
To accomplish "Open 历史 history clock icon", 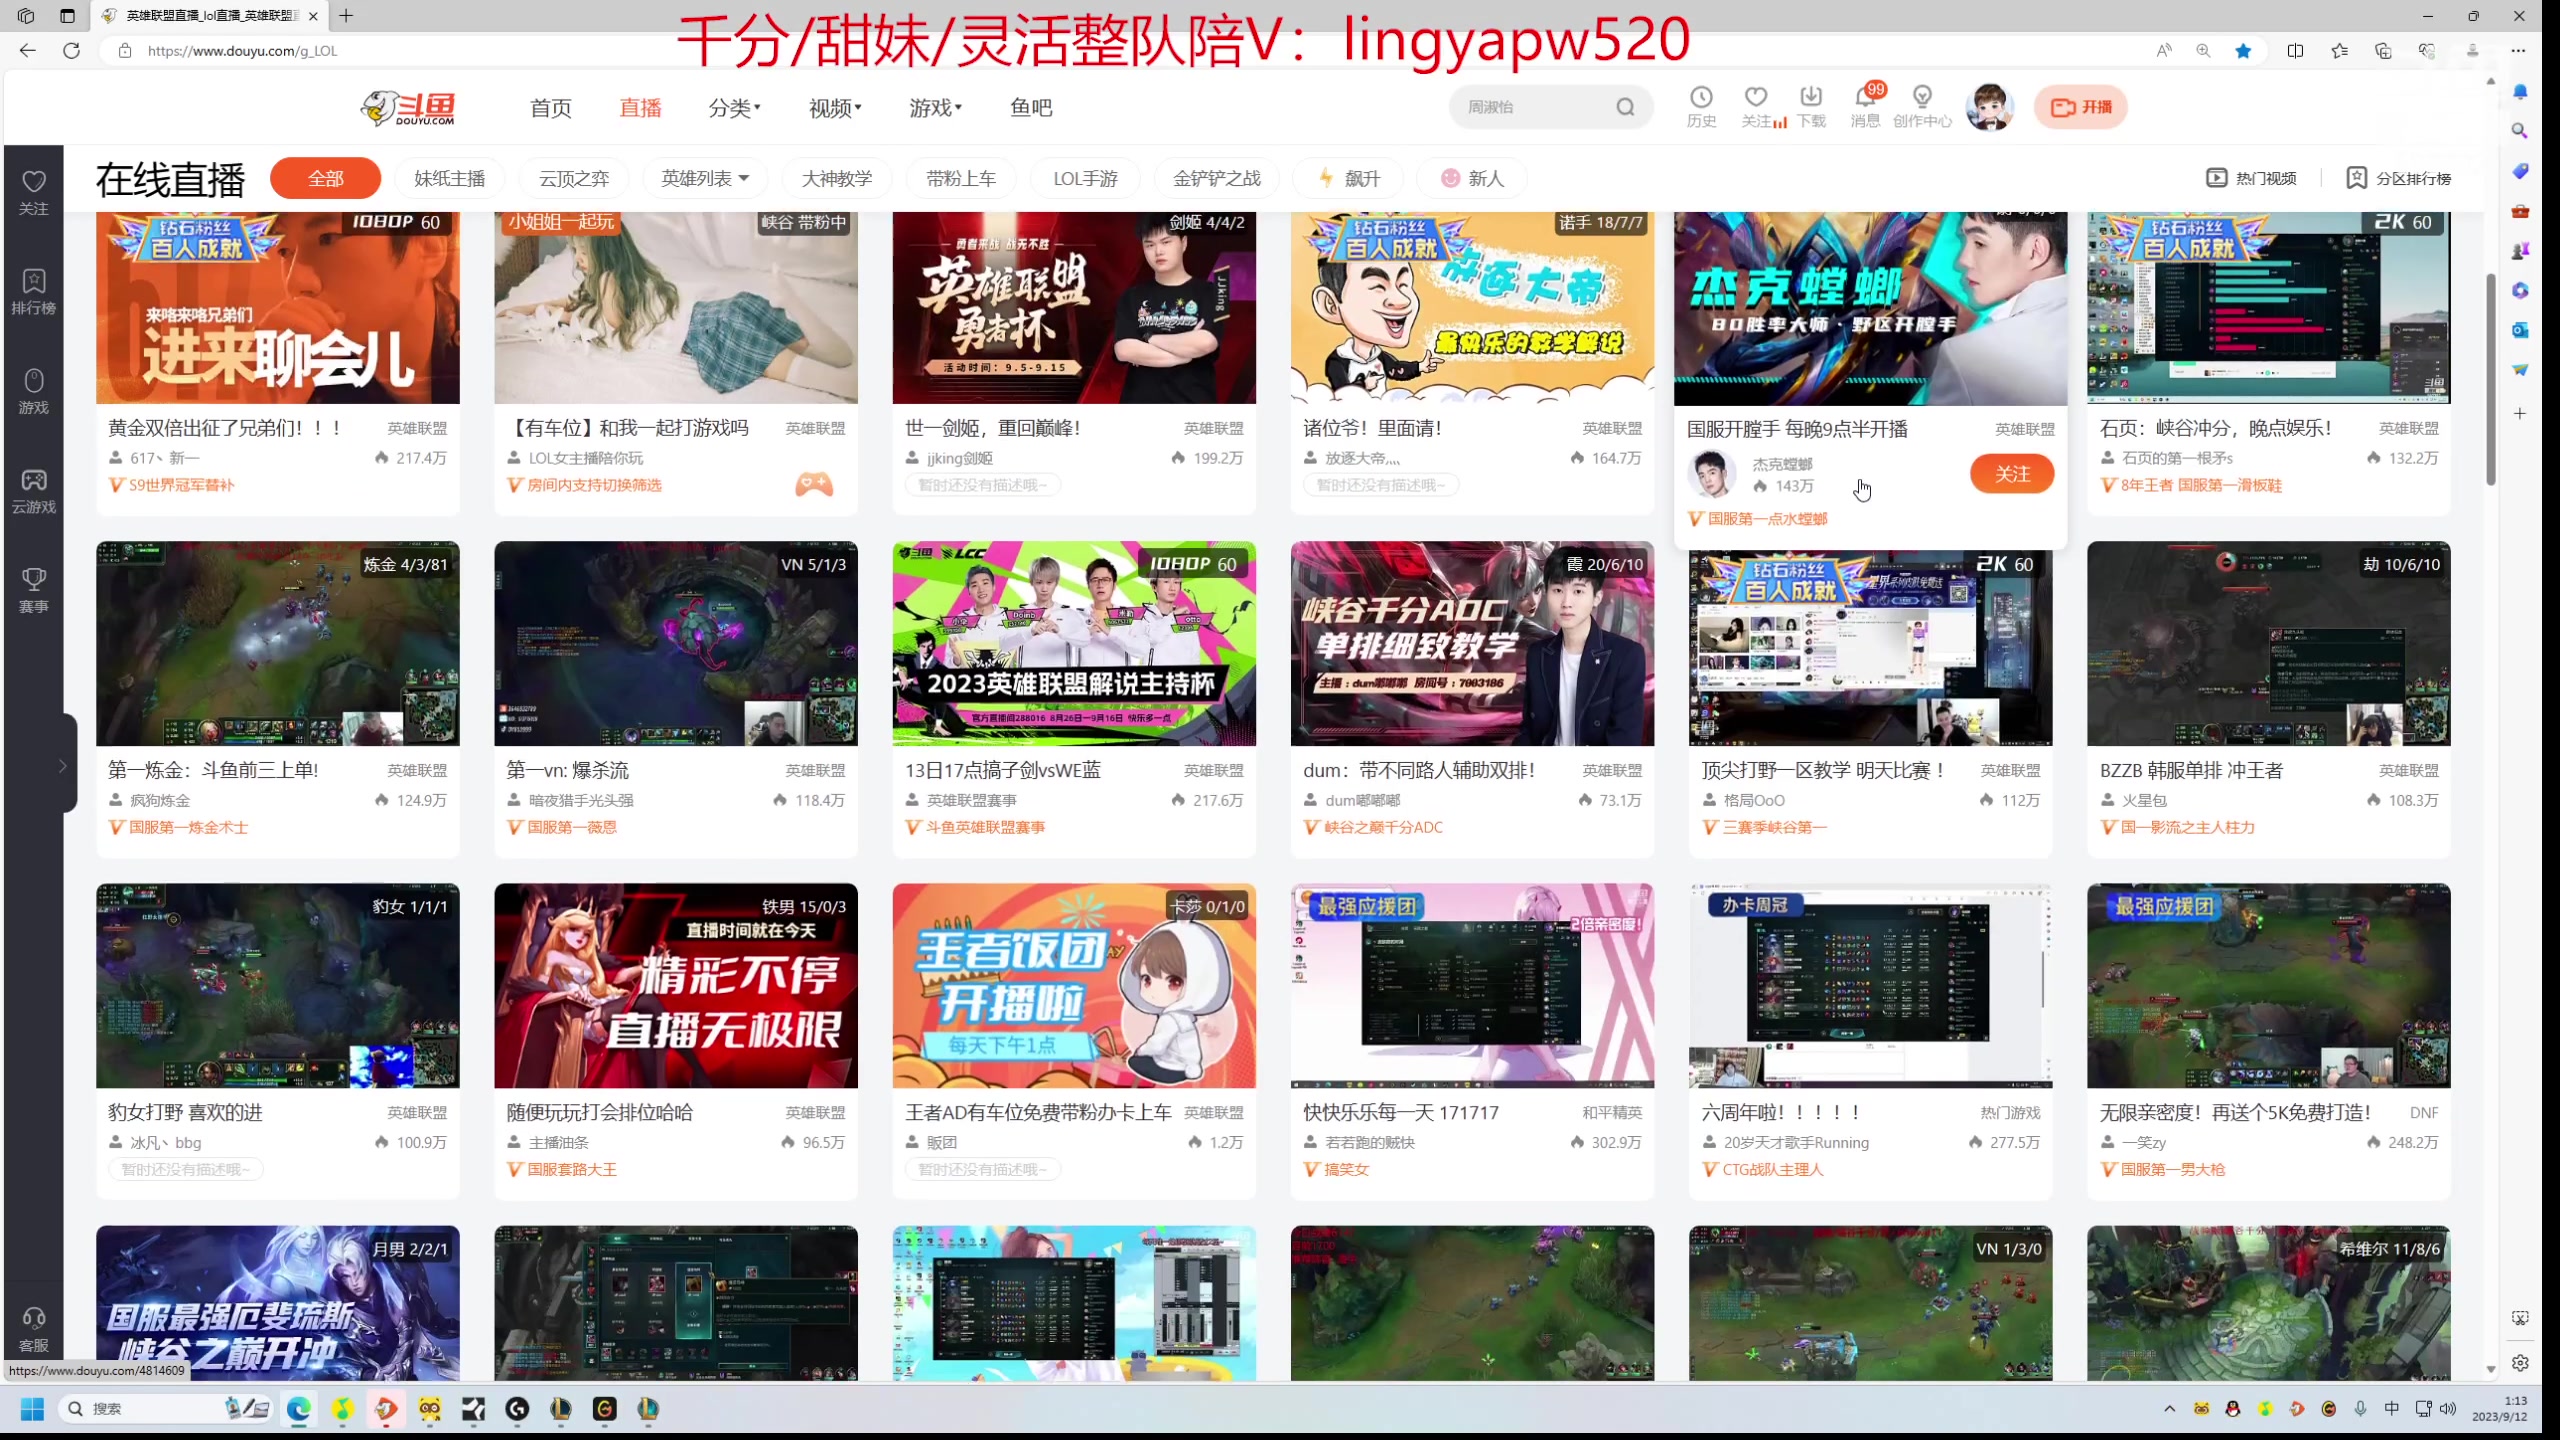I will pos(1701,107).
